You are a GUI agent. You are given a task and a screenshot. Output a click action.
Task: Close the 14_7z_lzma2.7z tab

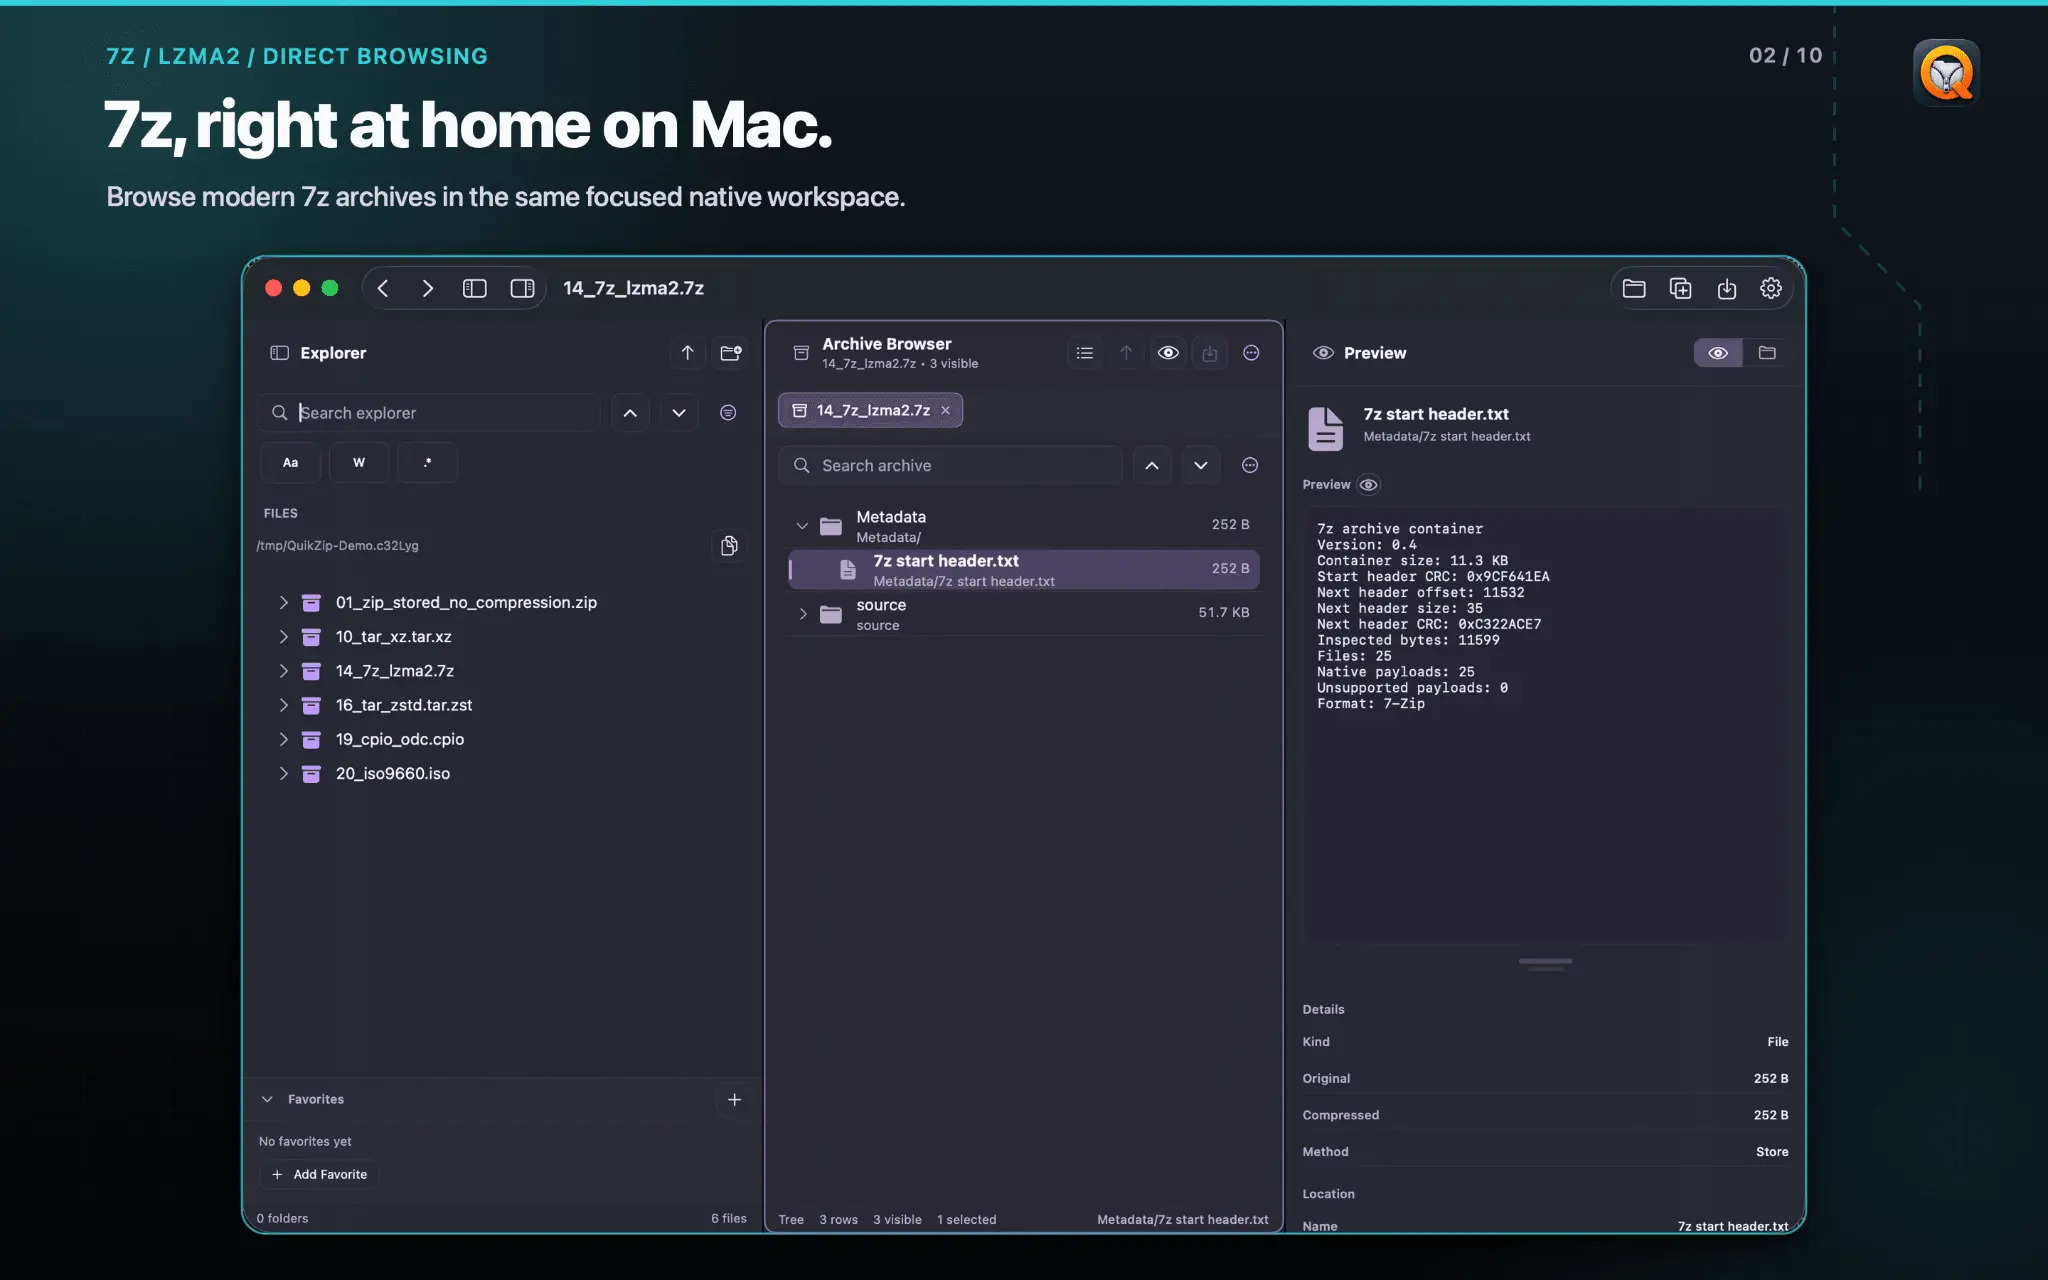coord(945,410)
